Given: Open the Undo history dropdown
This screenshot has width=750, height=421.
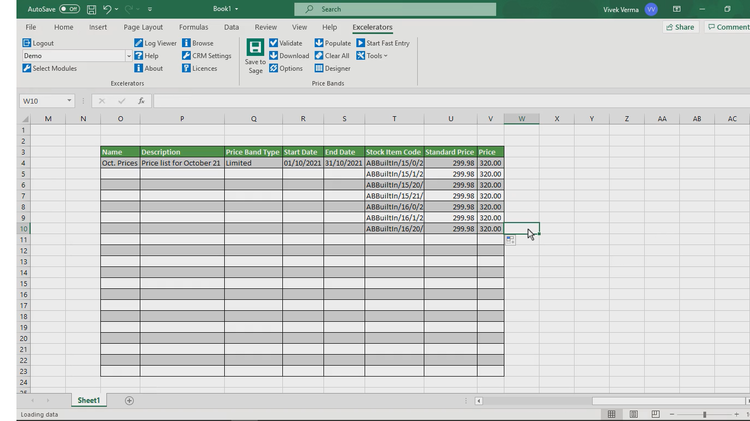Looking at the screenshot, I should [x=117, y=9].
